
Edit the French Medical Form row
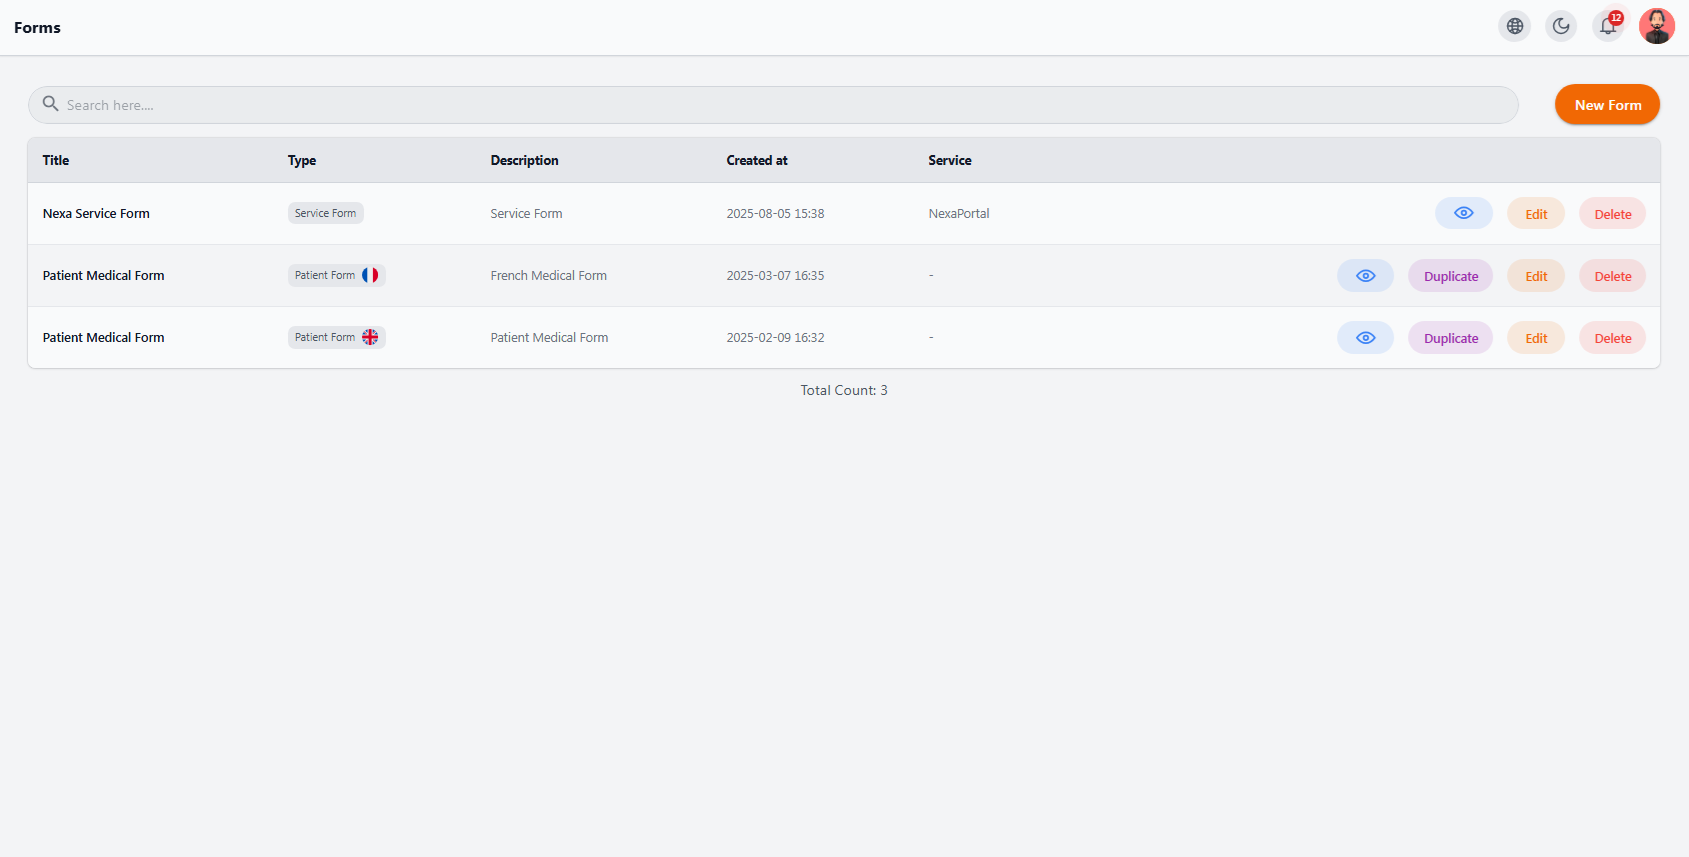click(1536, 276)
